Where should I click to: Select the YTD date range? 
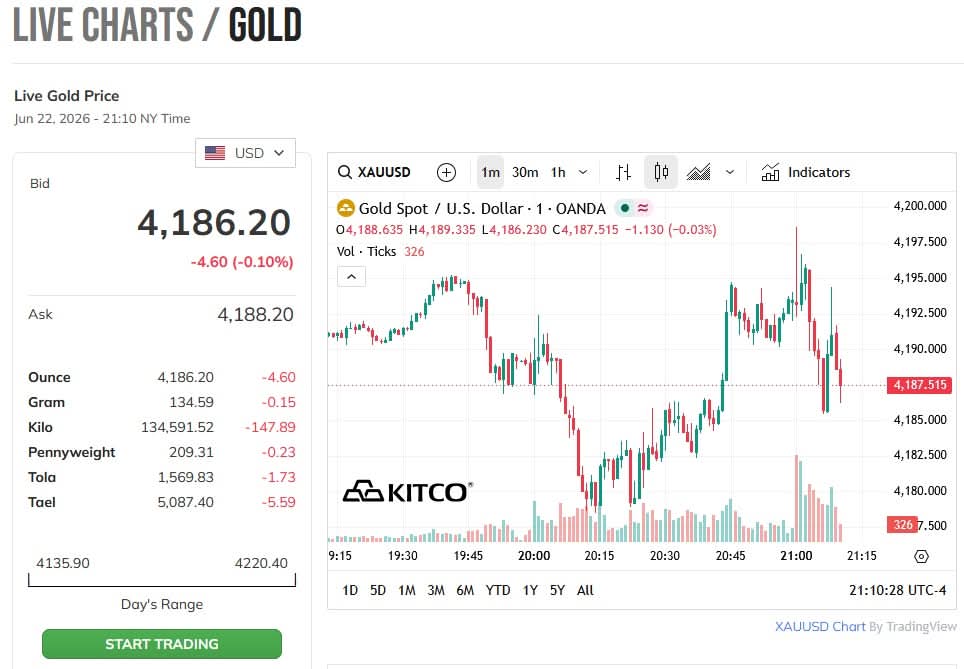point(497,590)
